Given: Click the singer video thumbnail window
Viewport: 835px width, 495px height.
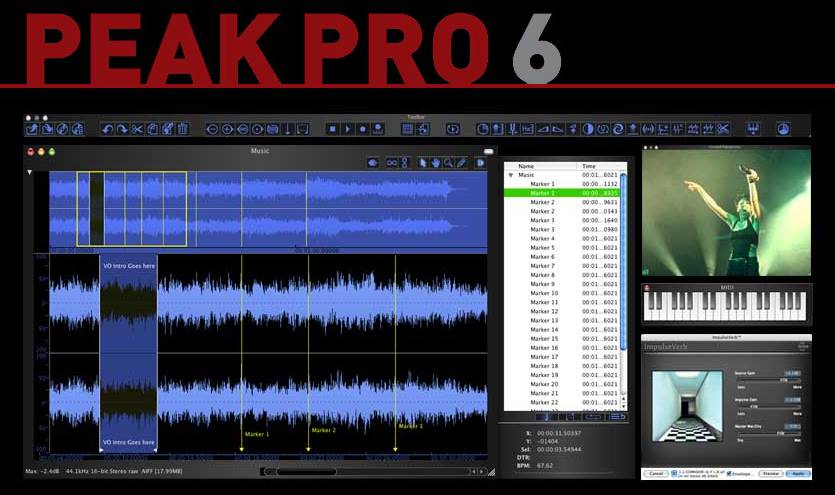Looking at the screenshot, I should pos(726,212).
